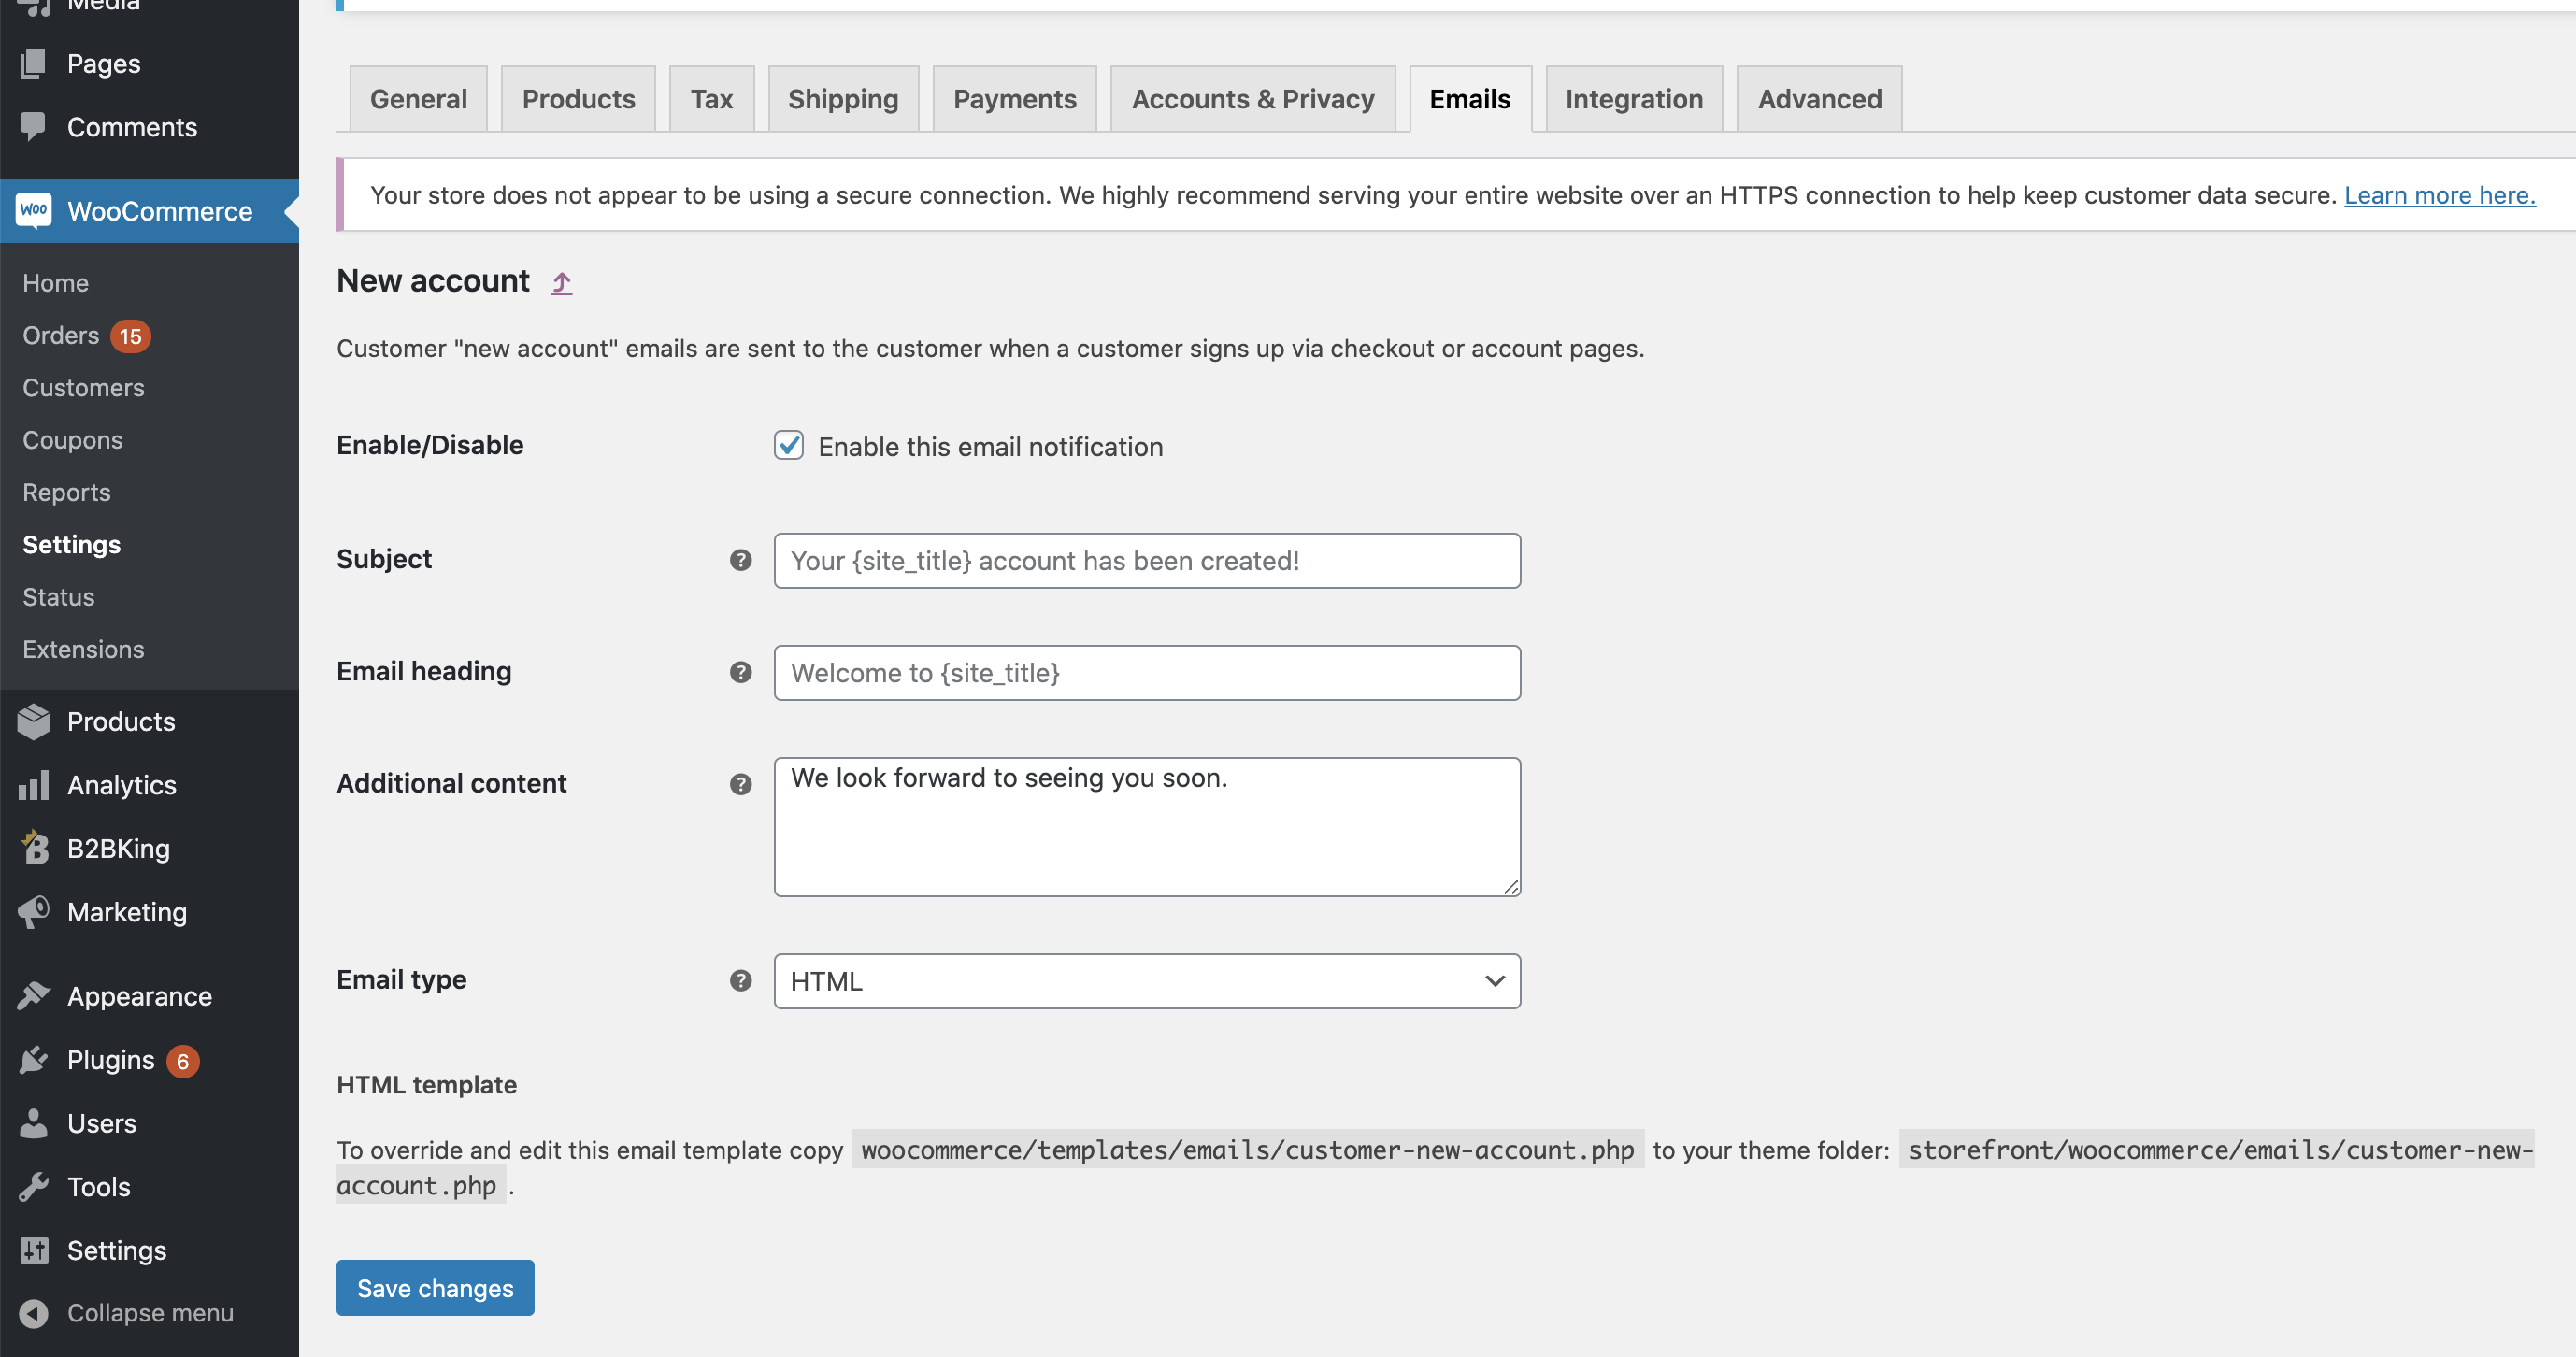The image size is (2576, 1357).
Task: Click the Settings sliders icon in the sidebar
Action: (x=34, y=1250)
